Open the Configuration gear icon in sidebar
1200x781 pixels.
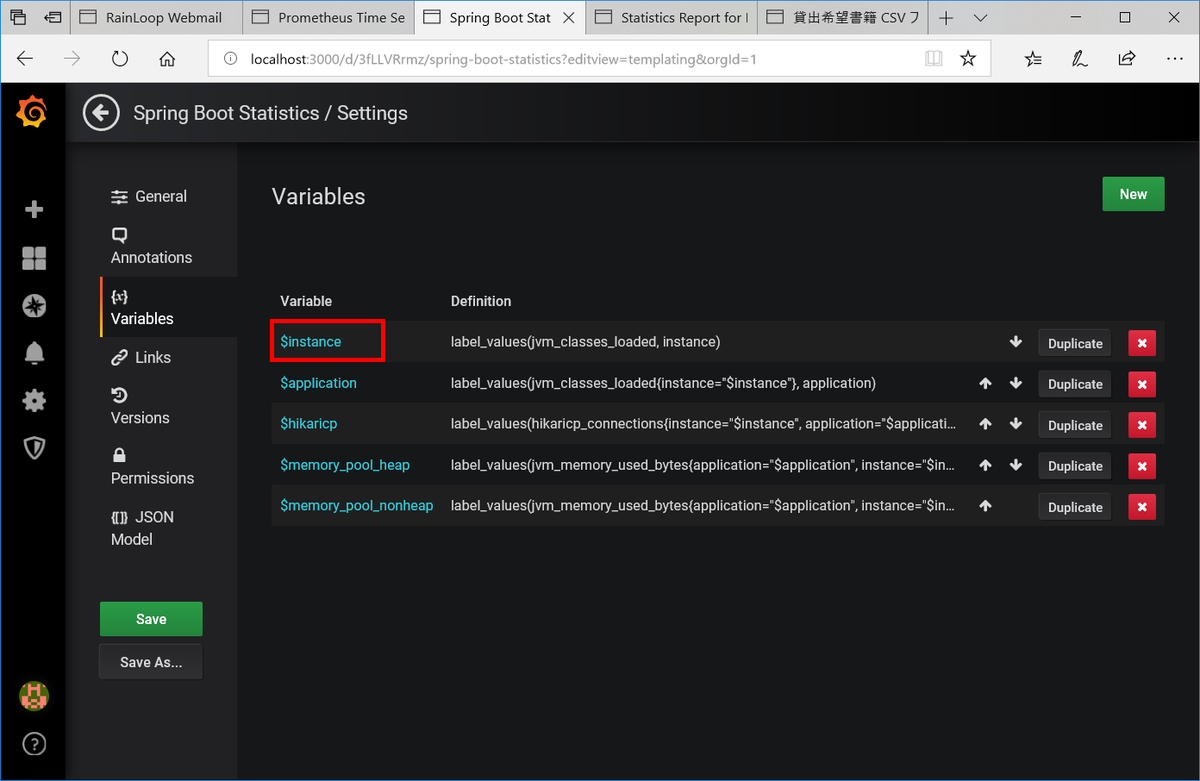[34, 401]
